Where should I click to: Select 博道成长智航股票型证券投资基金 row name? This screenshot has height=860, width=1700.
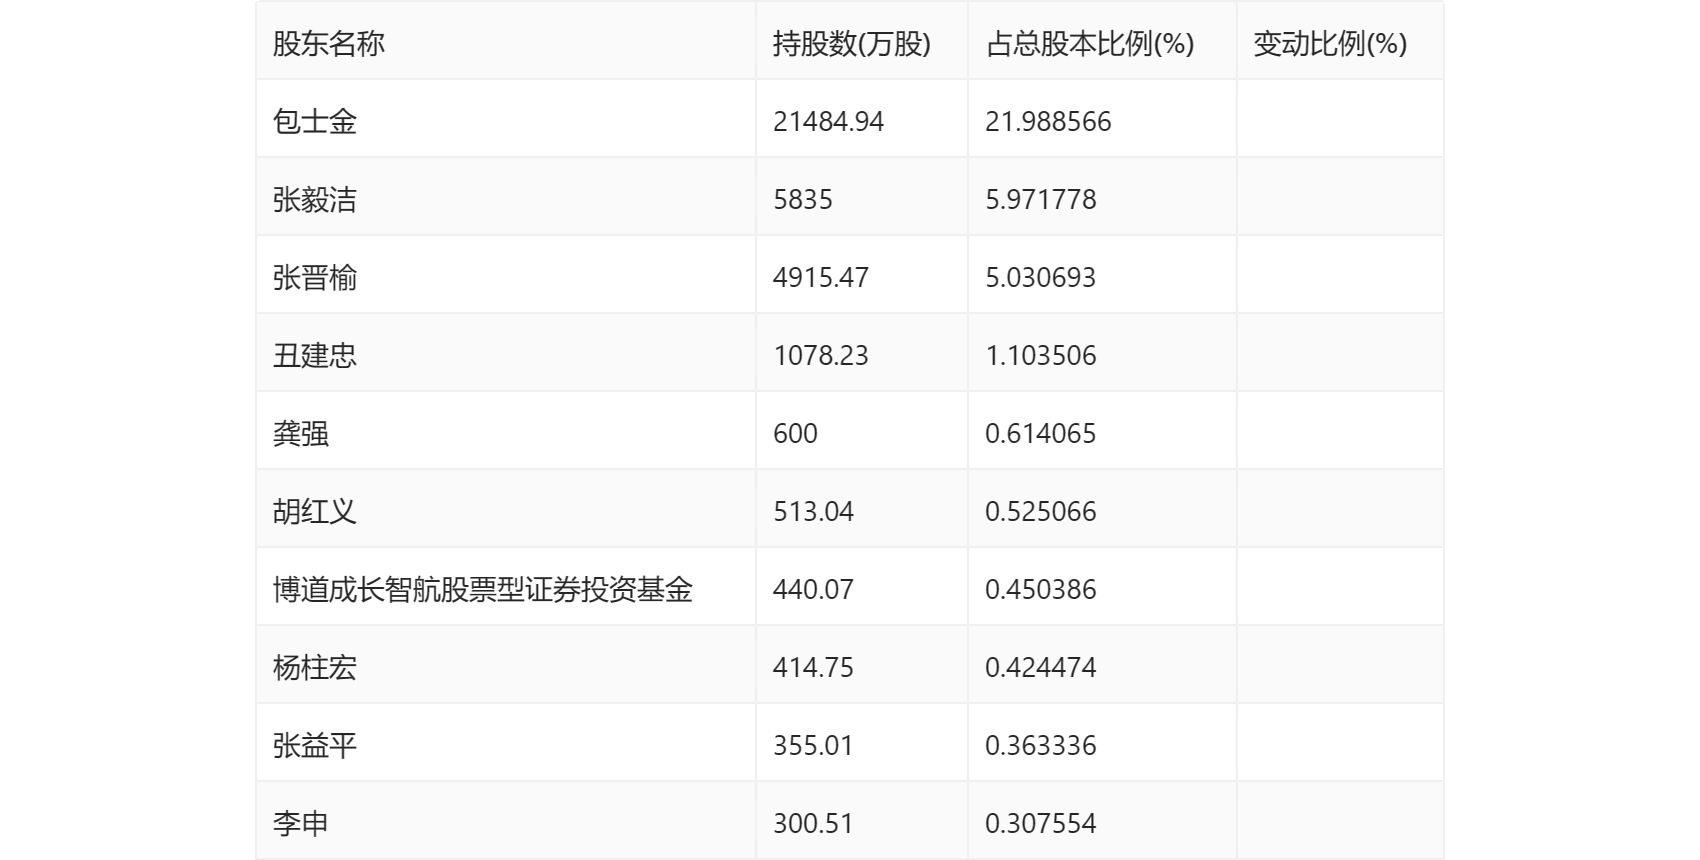pyautogui.click(x=483, y=589)
